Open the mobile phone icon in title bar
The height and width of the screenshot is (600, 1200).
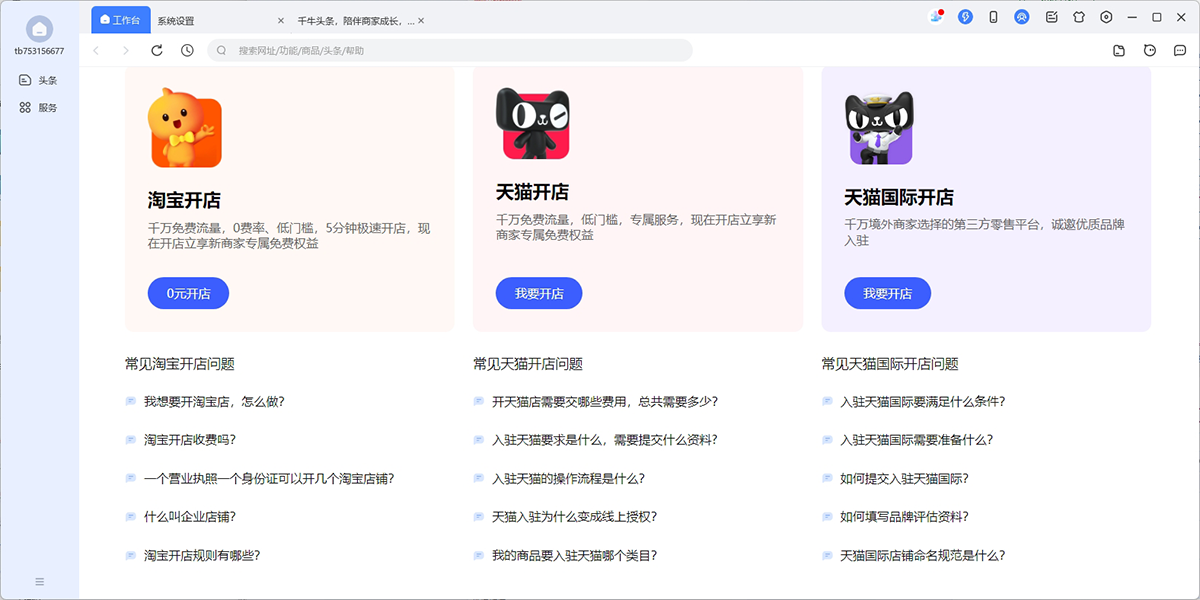[x=993, y=17]
